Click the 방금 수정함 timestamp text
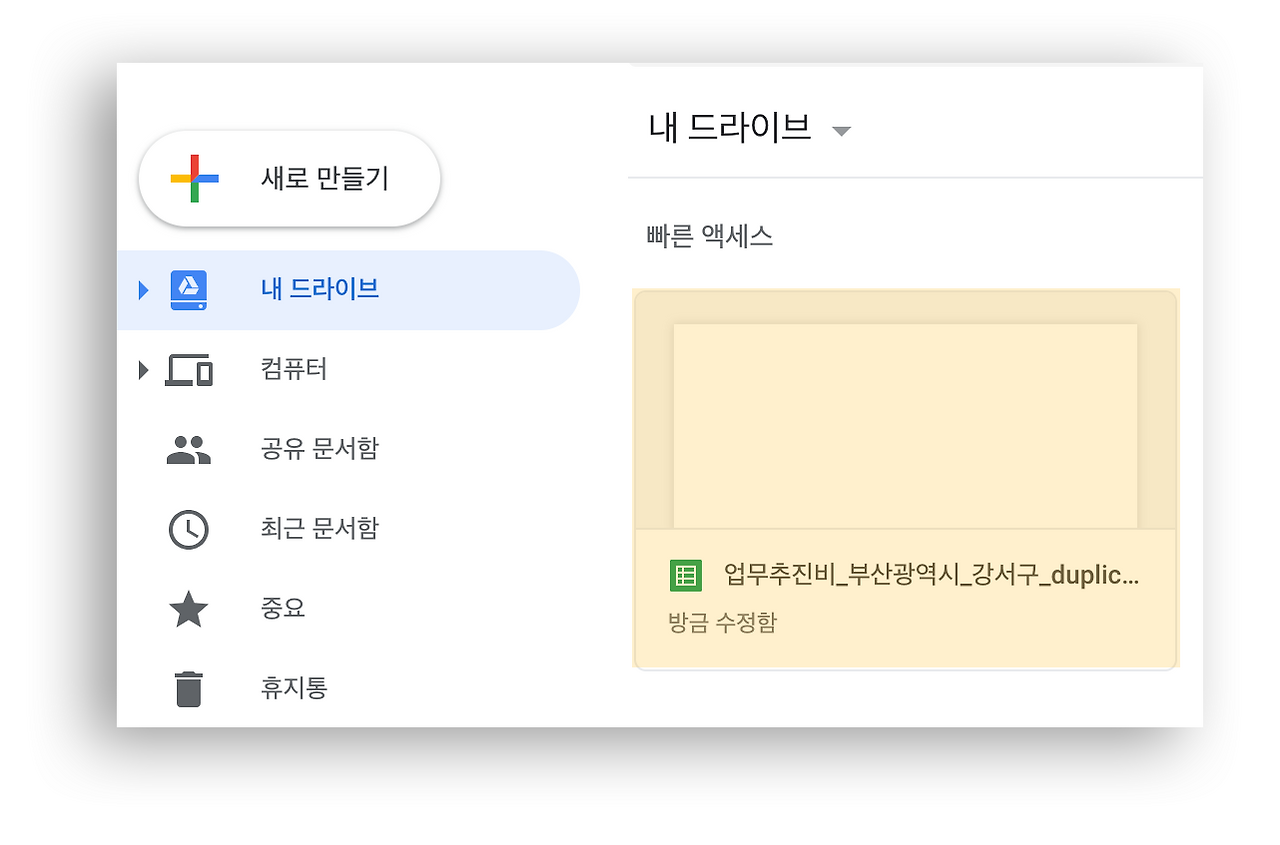Viewport: 1280px width, 845px height. [720, 622]
